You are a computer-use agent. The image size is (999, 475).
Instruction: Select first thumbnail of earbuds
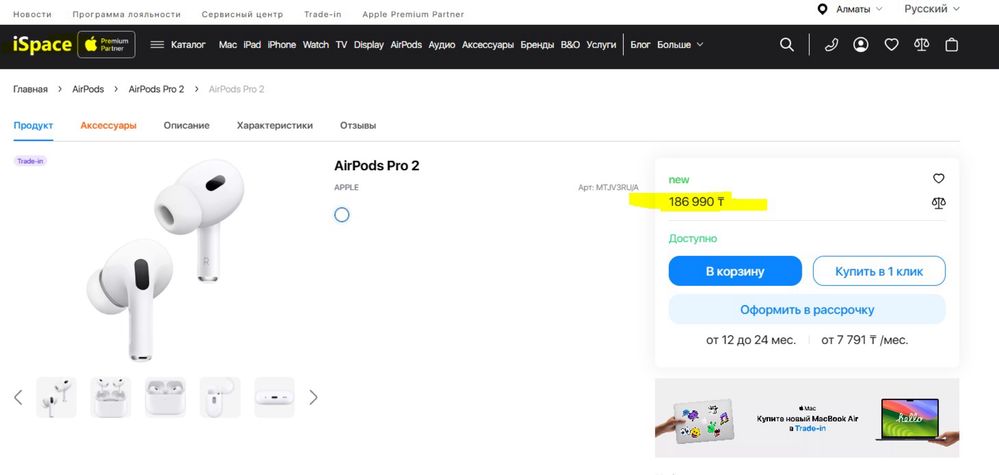tap(56, 397)
